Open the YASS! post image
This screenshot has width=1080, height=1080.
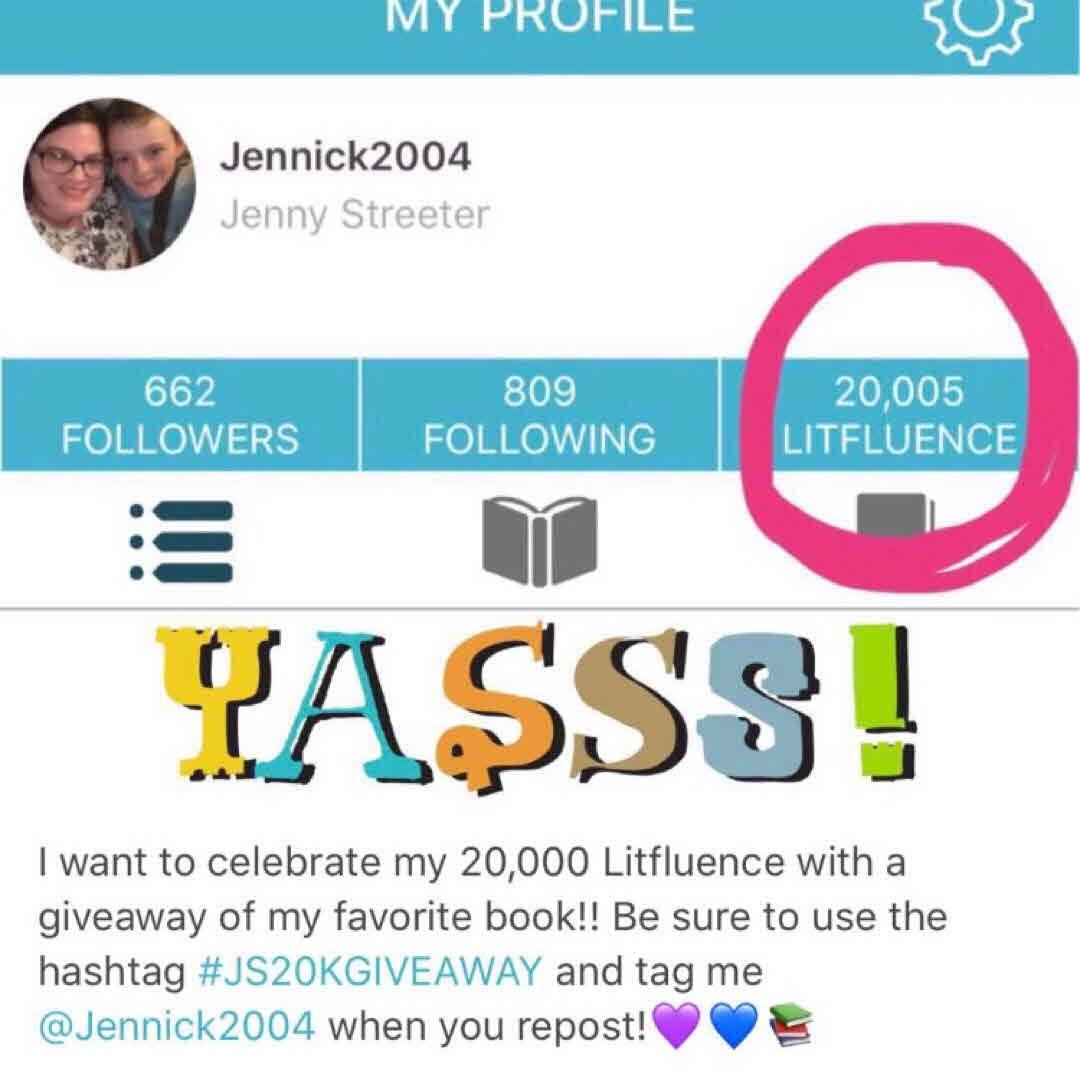537,706
